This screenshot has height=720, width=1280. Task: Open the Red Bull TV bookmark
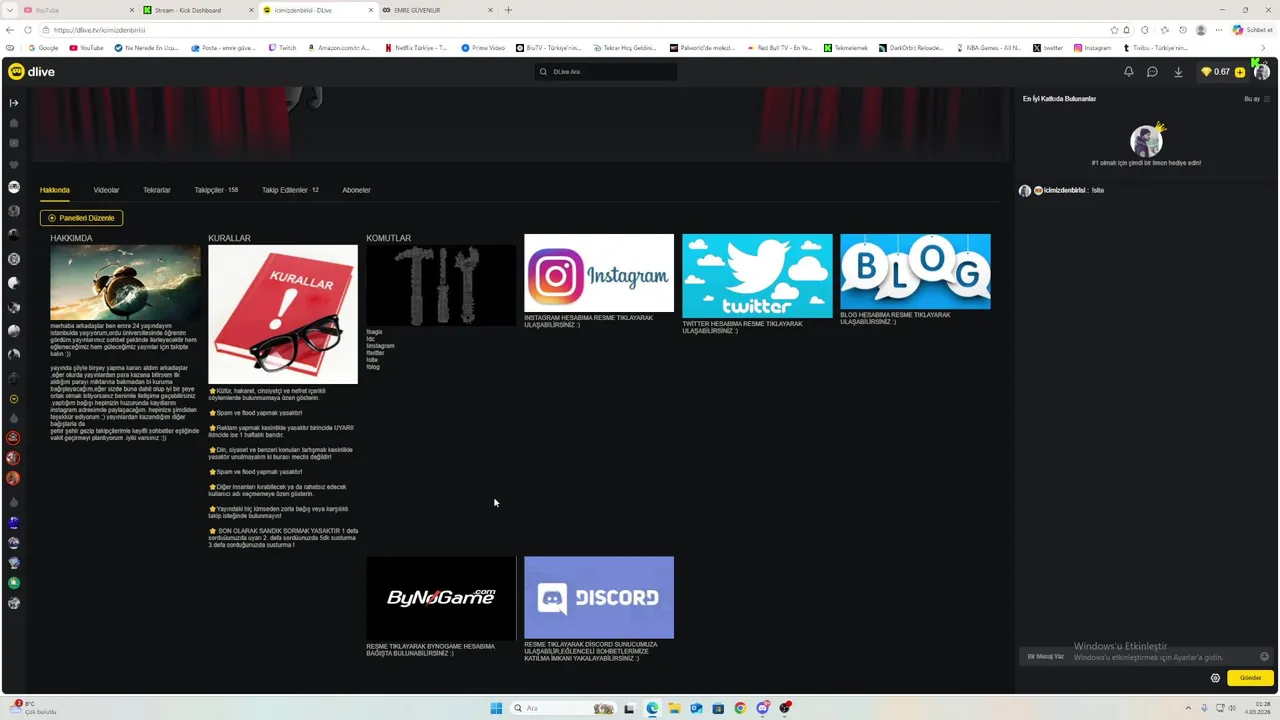[x=779, y=48]
